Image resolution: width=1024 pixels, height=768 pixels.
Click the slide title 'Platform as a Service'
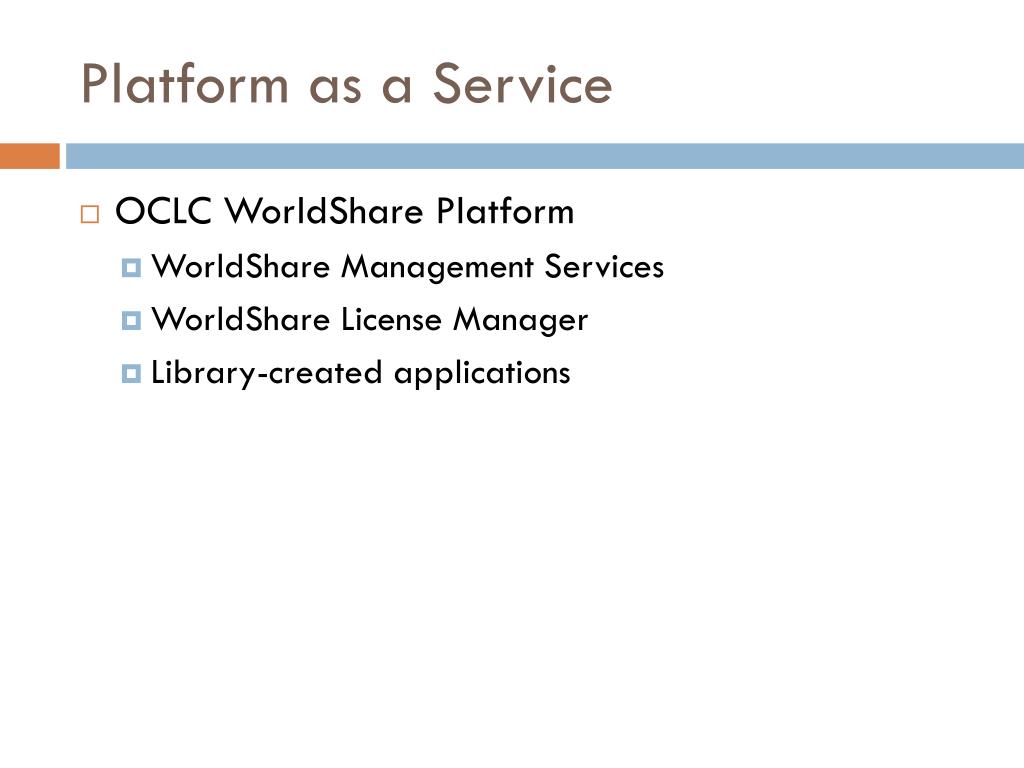click(x=347, y=84)
